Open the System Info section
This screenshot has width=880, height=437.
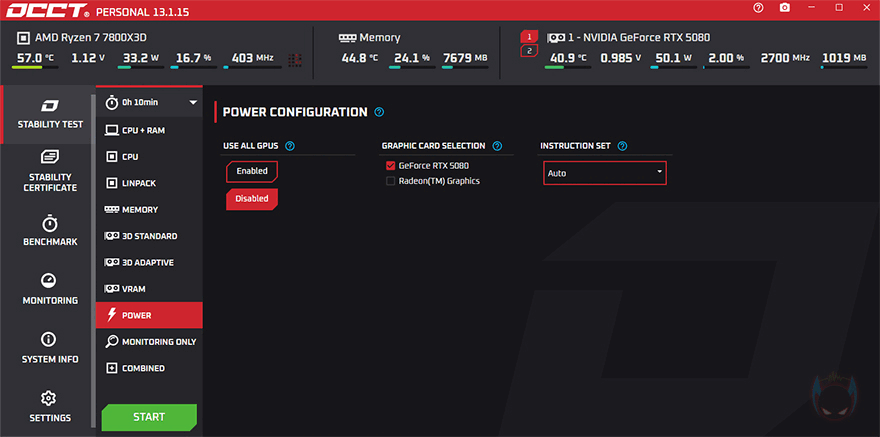[x=50, y=348]
